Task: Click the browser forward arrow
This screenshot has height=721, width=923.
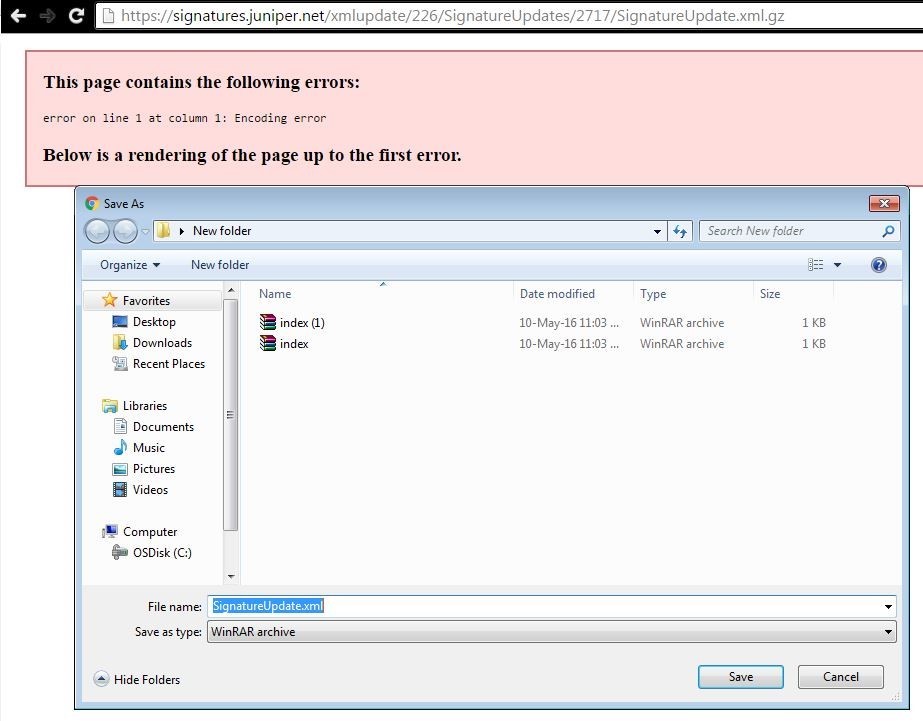Action: tap(47, 16)
